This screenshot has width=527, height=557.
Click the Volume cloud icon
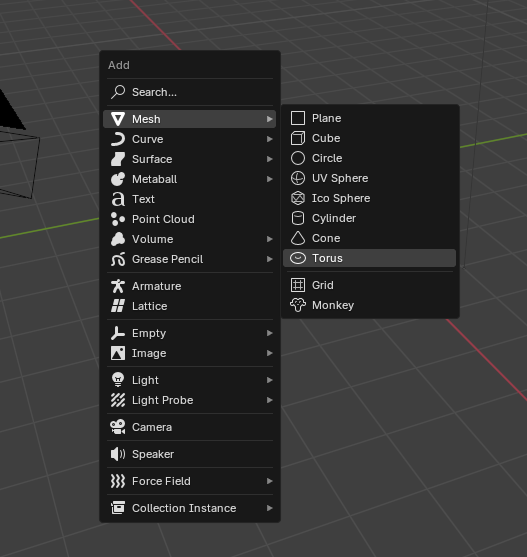point(118,239)
